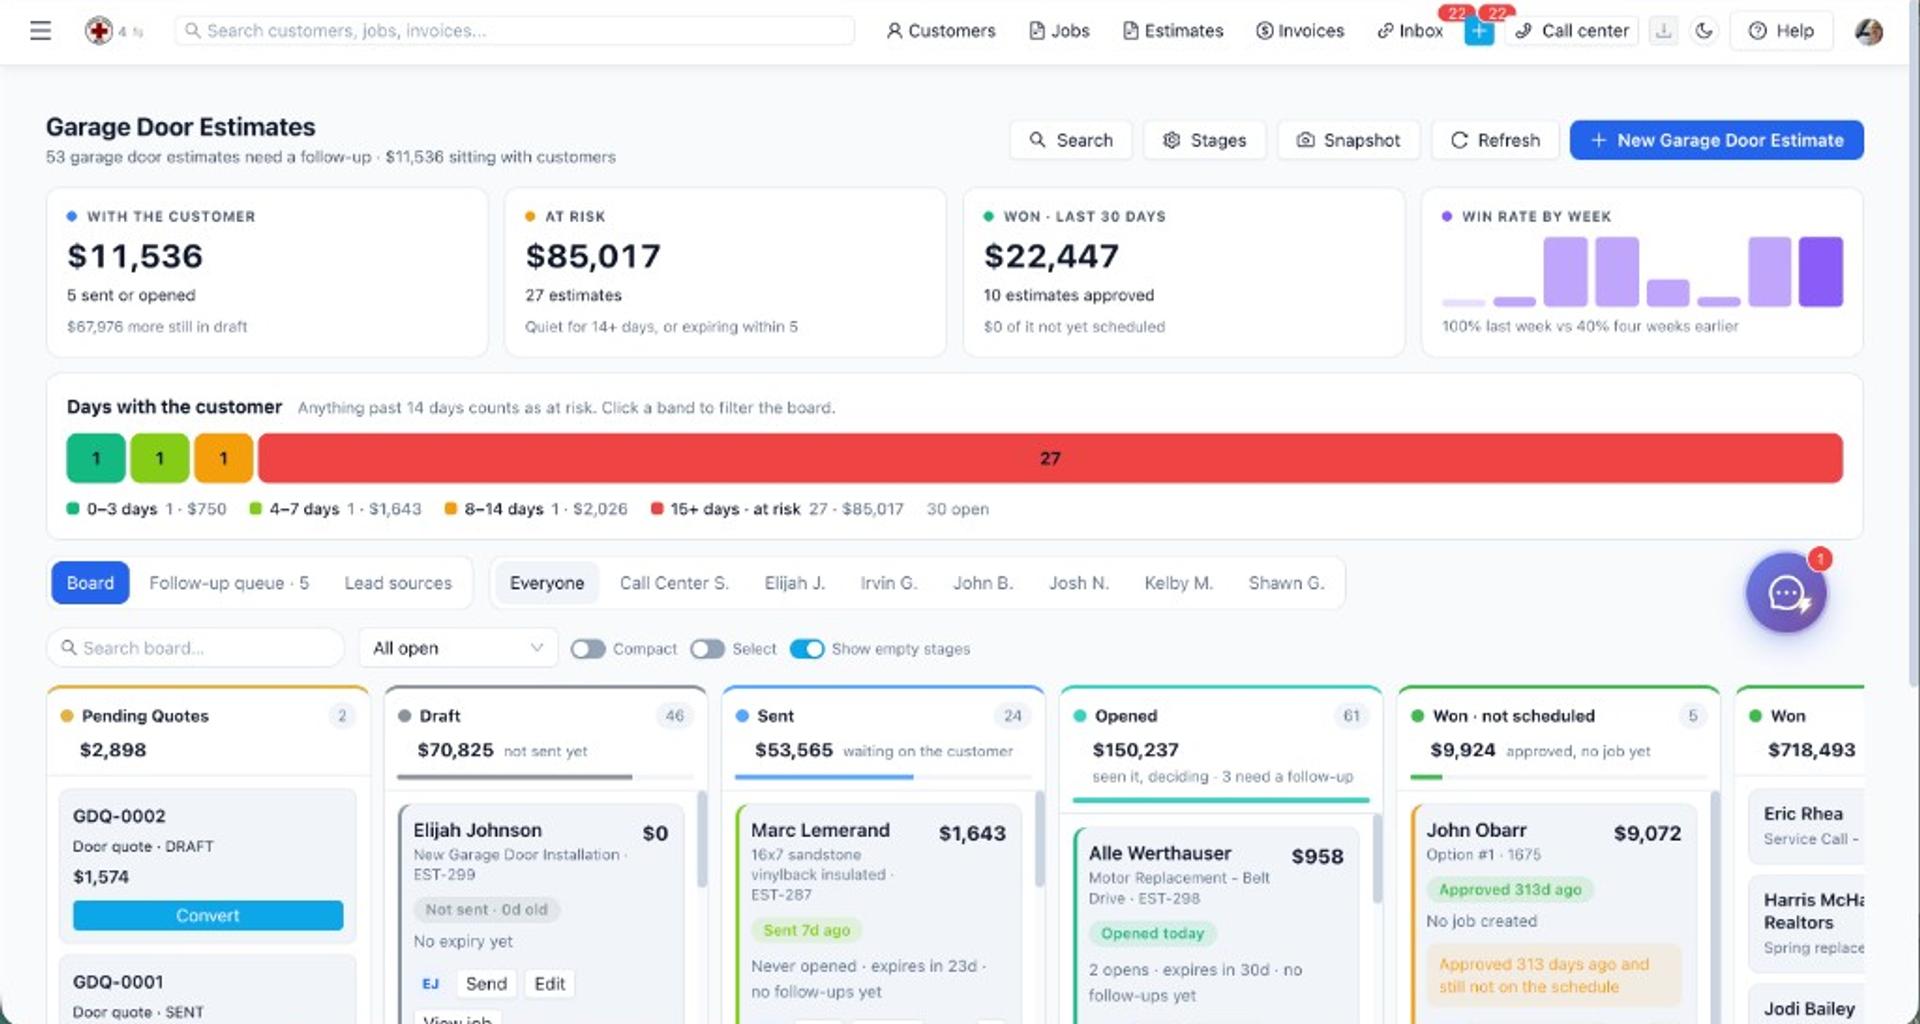Open the user profile avatar

point(1868,31)
